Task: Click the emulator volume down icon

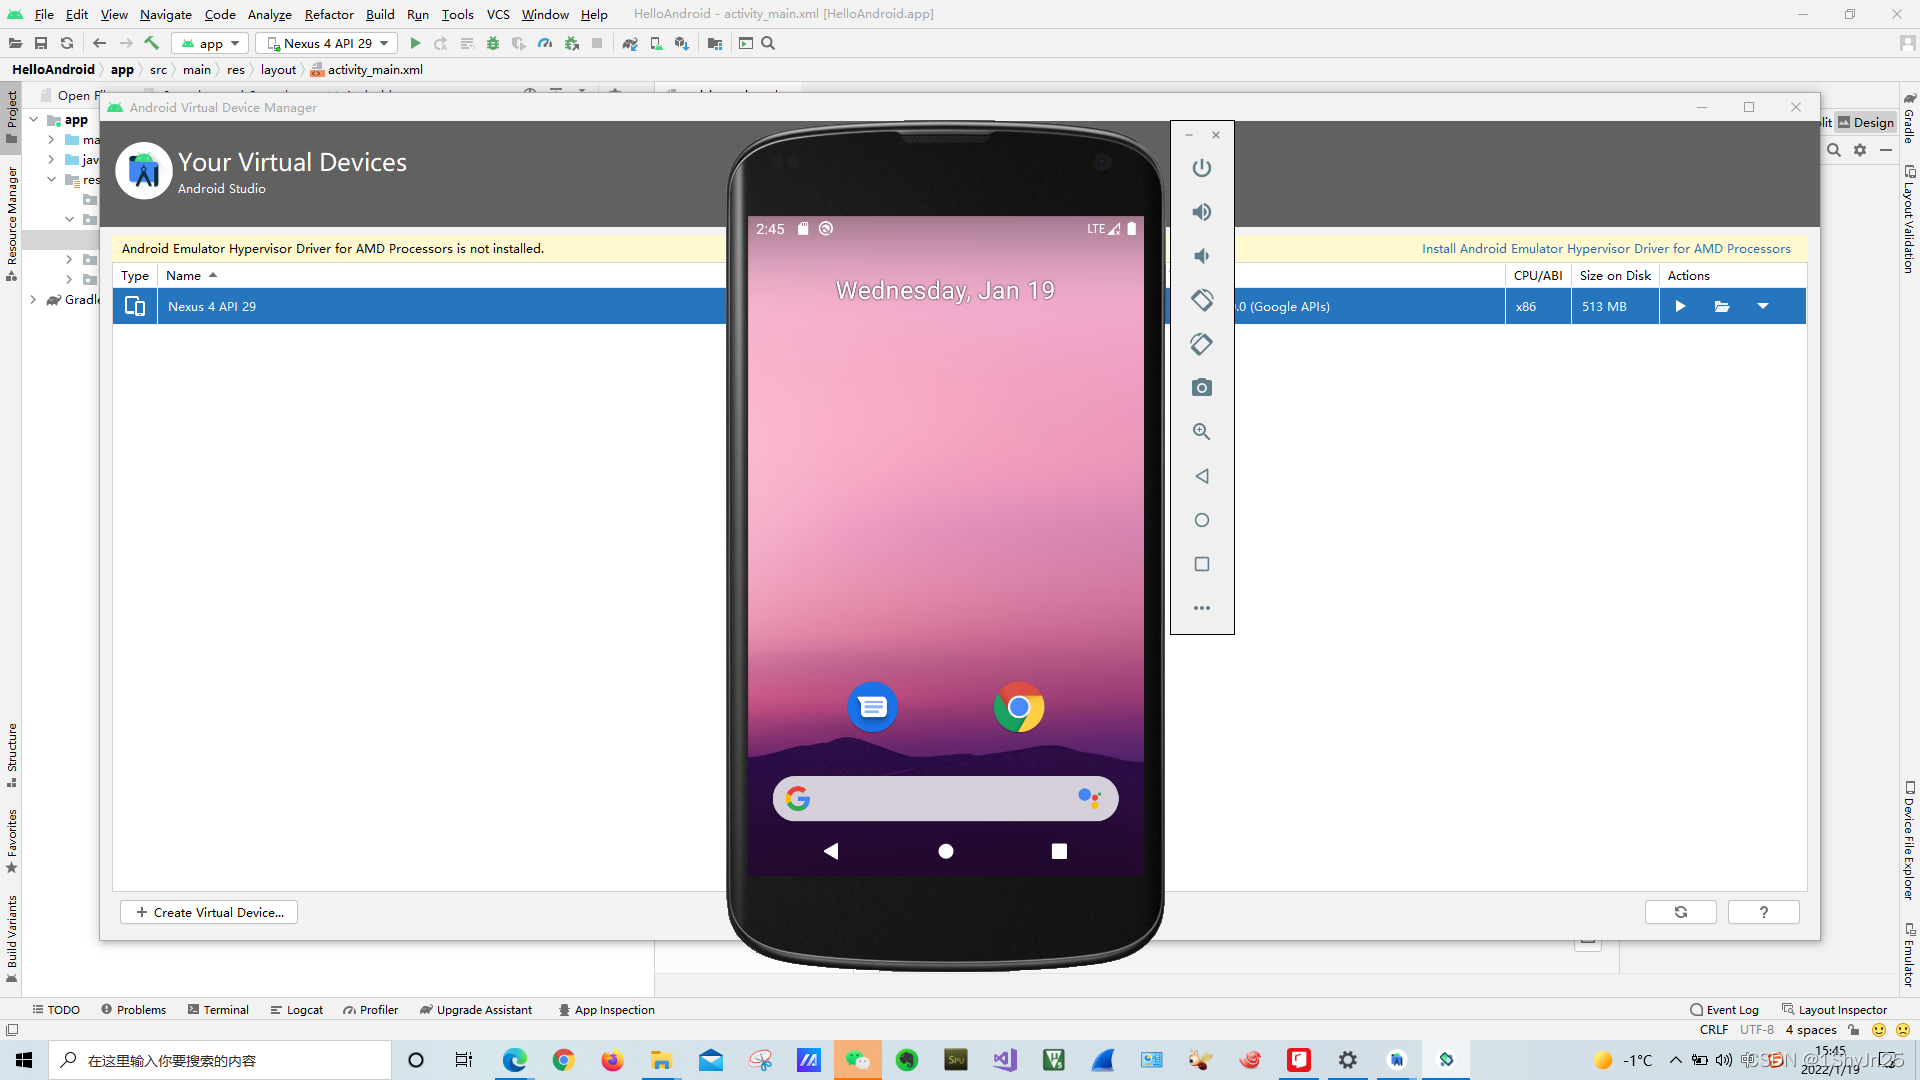Action: coord(1202,256)
